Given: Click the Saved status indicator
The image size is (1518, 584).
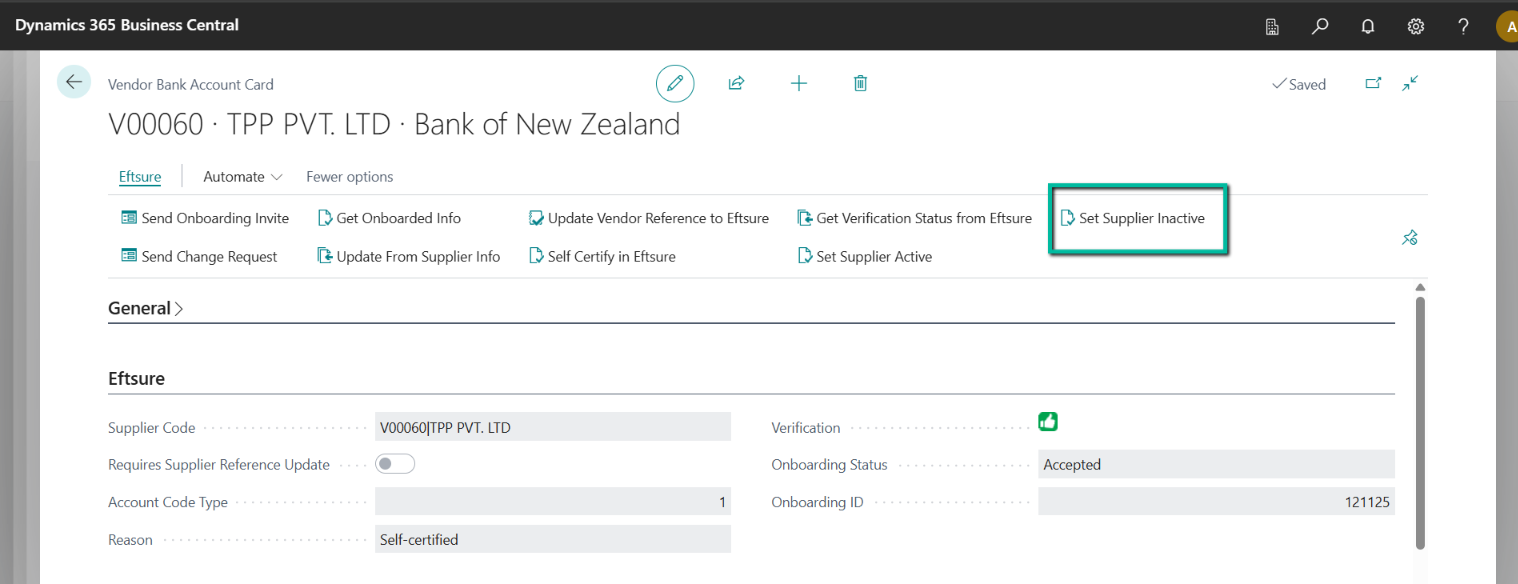Looking at the screenshot, I should click(1299, 85).
